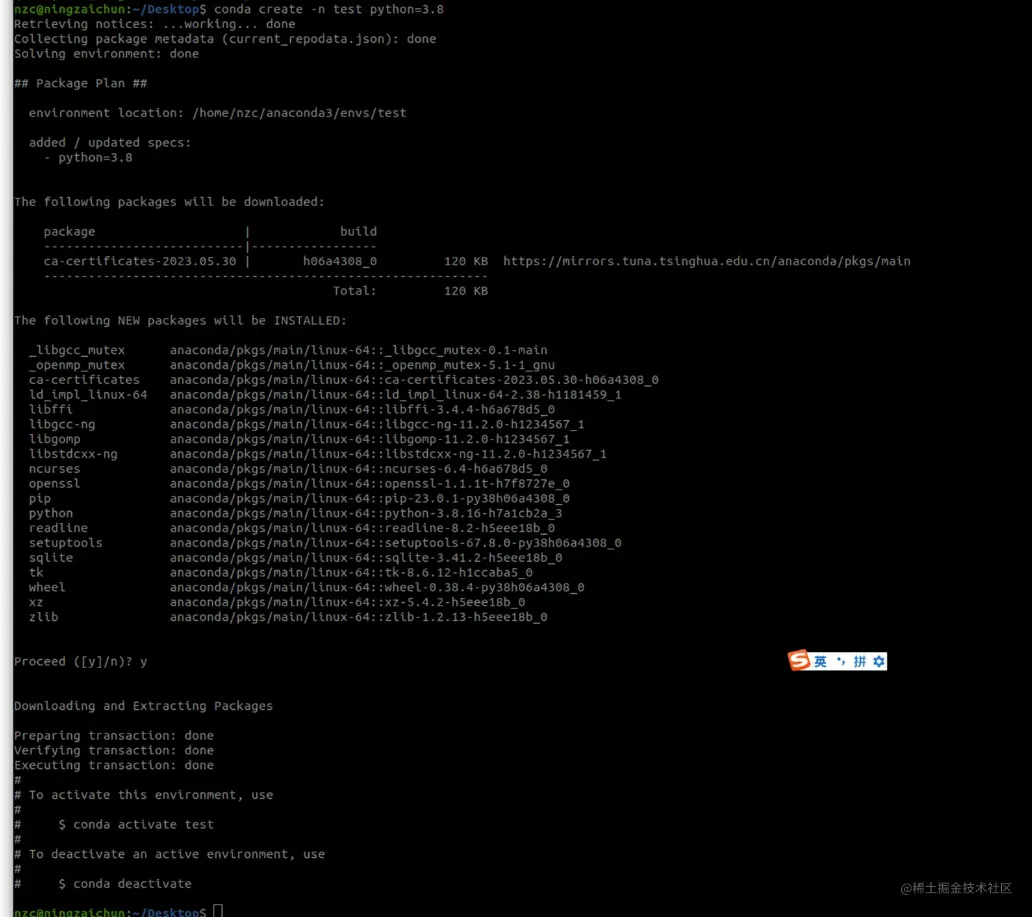The height and width of the screenshot is (917, 1032).
Task: Click the terminal cursor at the bottom prompt
Action: (218, 911)
